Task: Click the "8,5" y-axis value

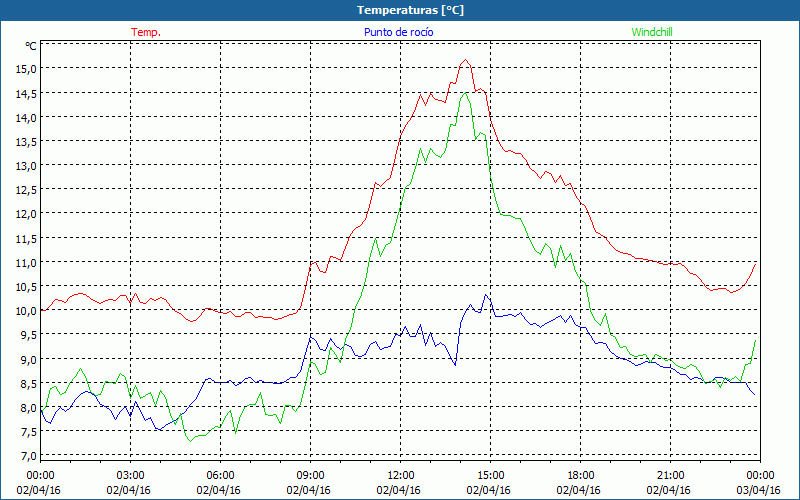Action: [x=29, y=384]
